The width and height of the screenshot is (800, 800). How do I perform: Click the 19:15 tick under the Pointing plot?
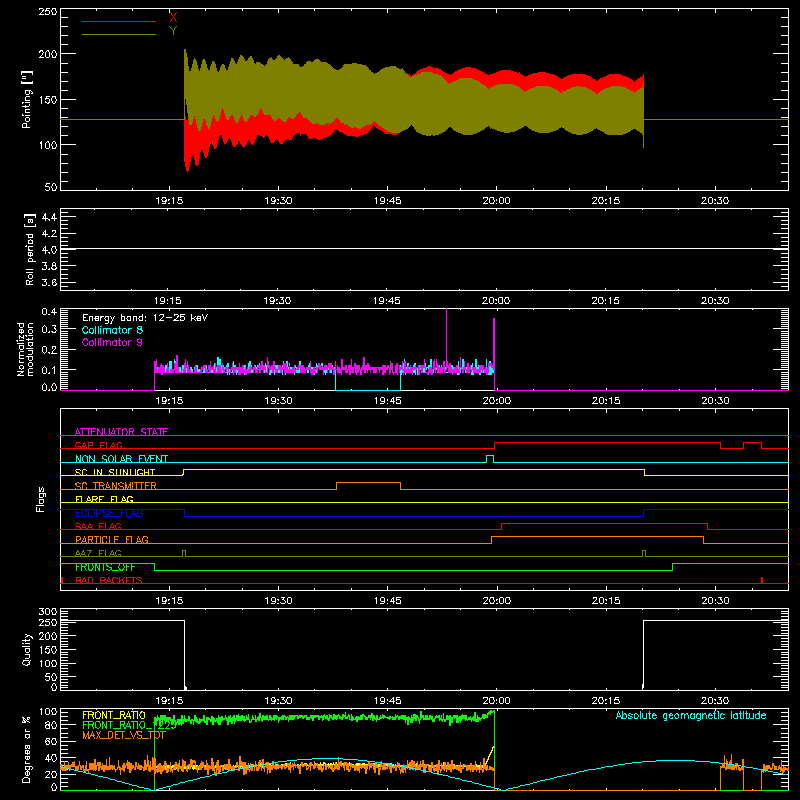169,201
